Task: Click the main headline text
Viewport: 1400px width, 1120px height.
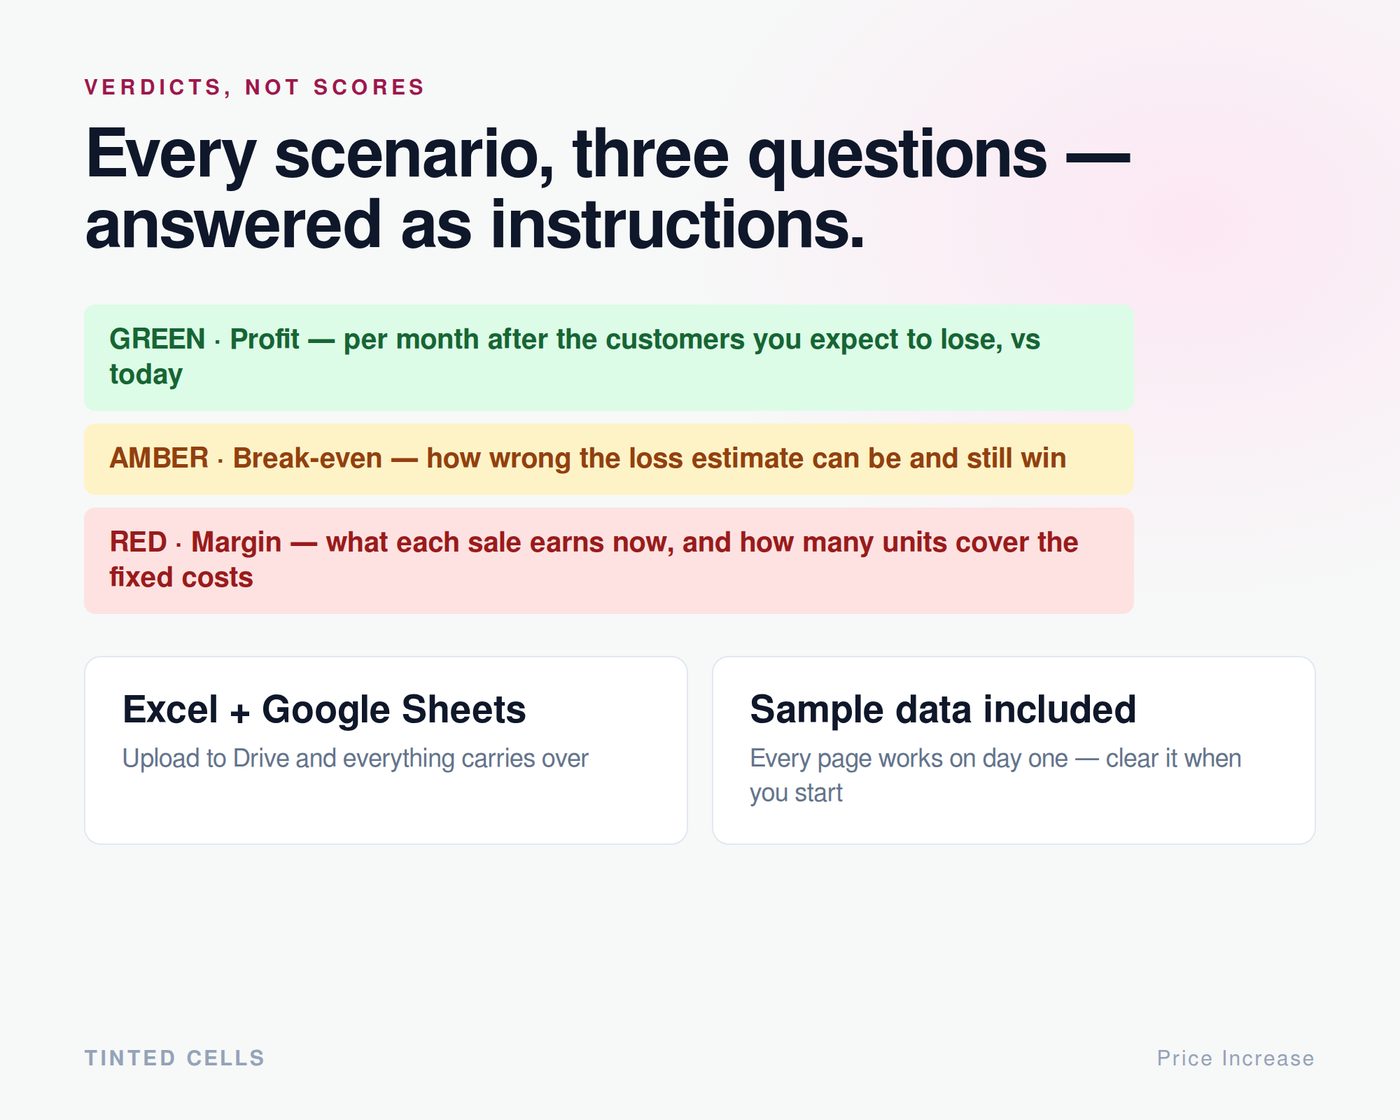Action: coord(607,188)
